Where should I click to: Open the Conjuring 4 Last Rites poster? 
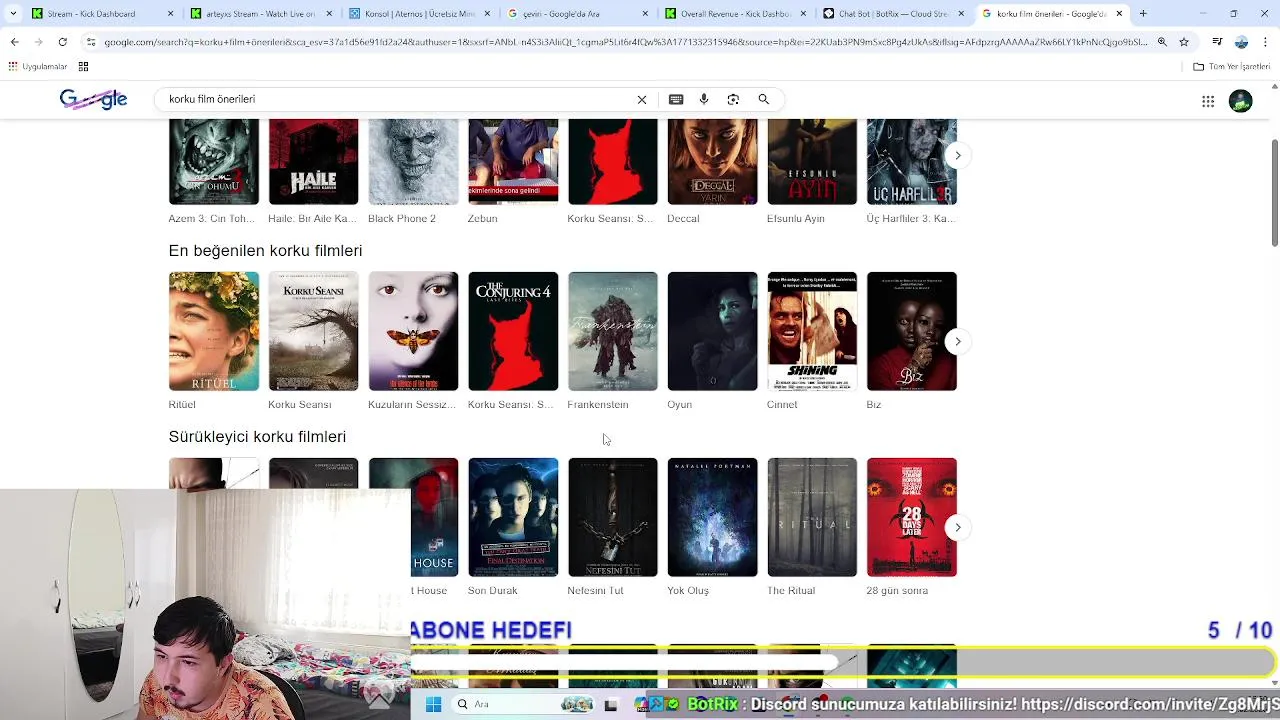click(513, 331)
